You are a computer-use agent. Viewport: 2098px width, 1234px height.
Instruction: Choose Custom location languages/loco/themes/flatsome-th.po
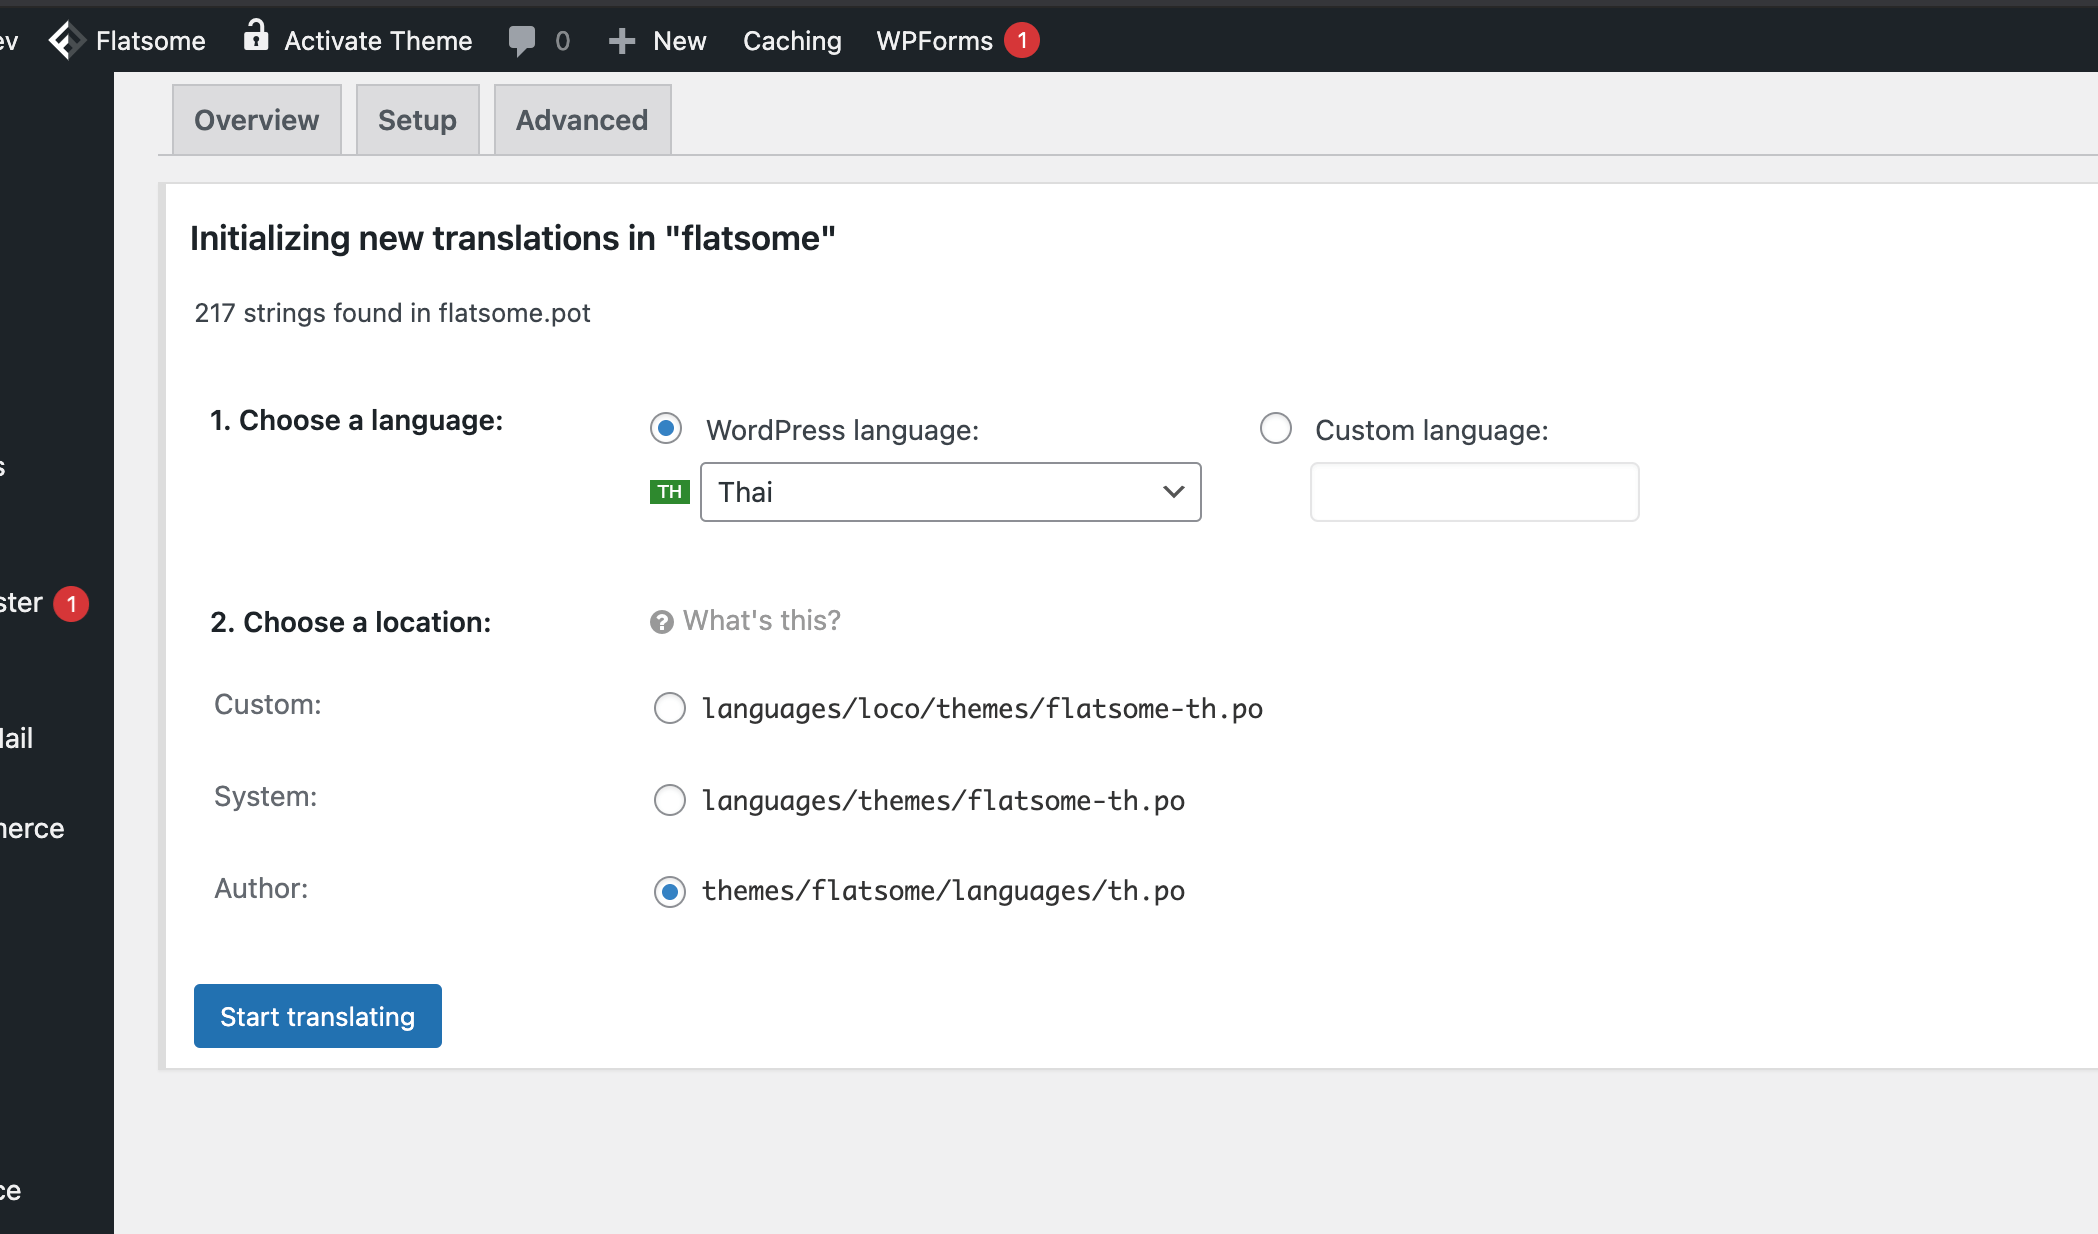(x=670, y=708)
